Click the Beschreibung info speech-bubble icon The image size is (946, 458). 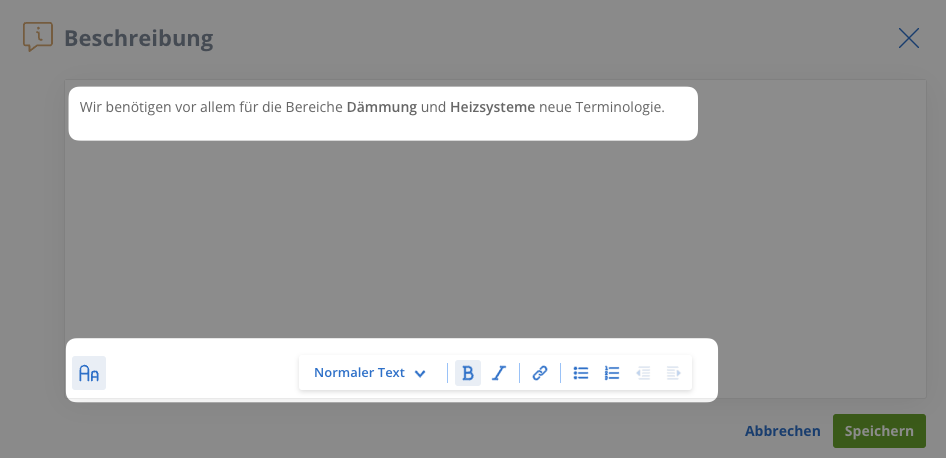tap(37, 36)
